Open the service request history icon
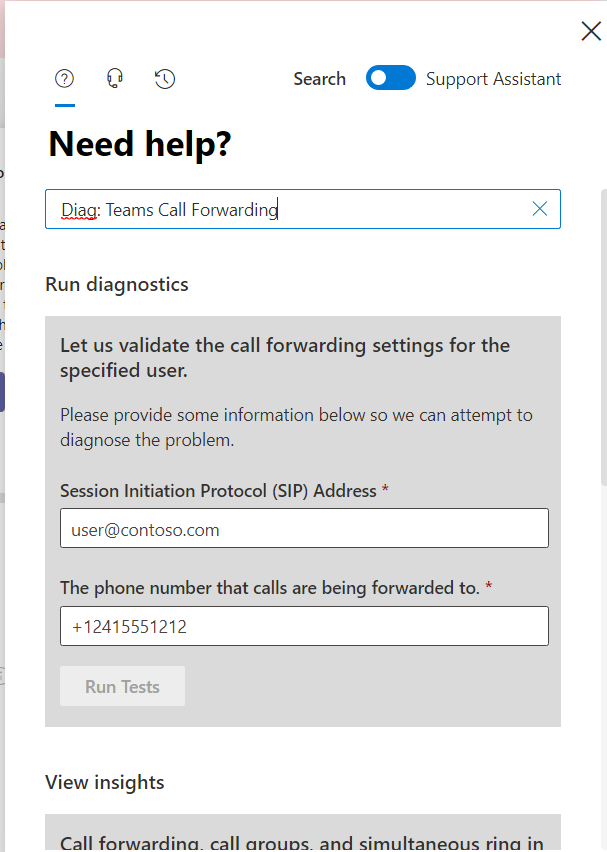 165,79
